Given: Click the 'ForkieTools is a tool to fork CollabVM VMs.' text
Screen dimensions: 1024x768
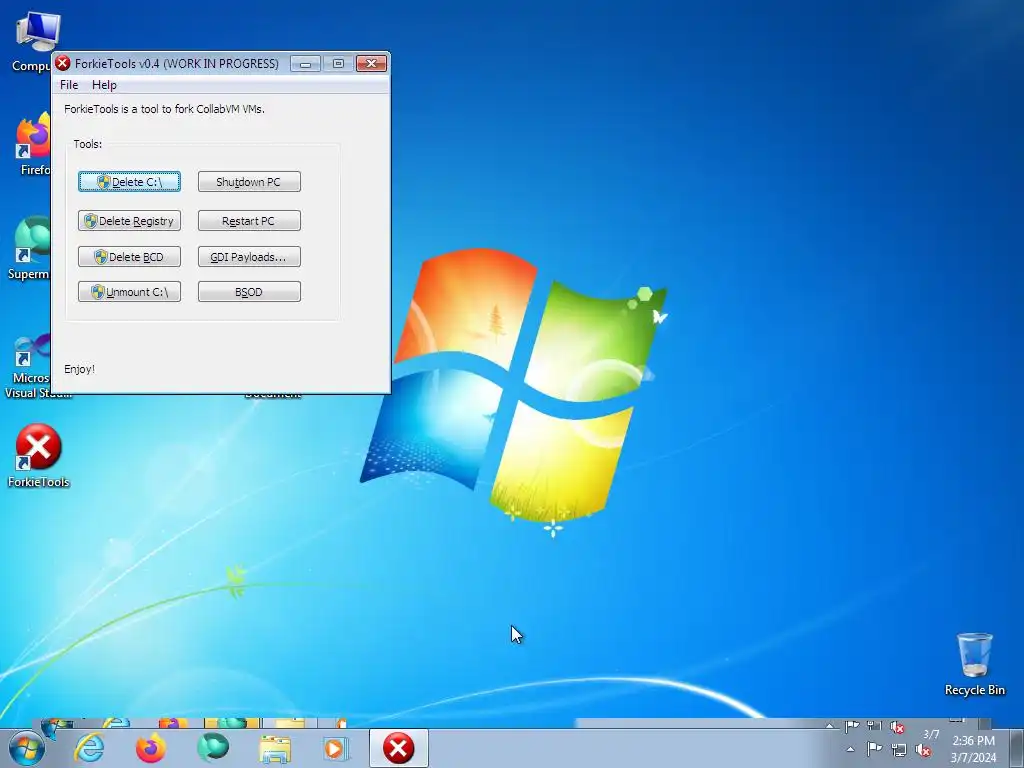Looking at the screenshot, I should point(164,109).
